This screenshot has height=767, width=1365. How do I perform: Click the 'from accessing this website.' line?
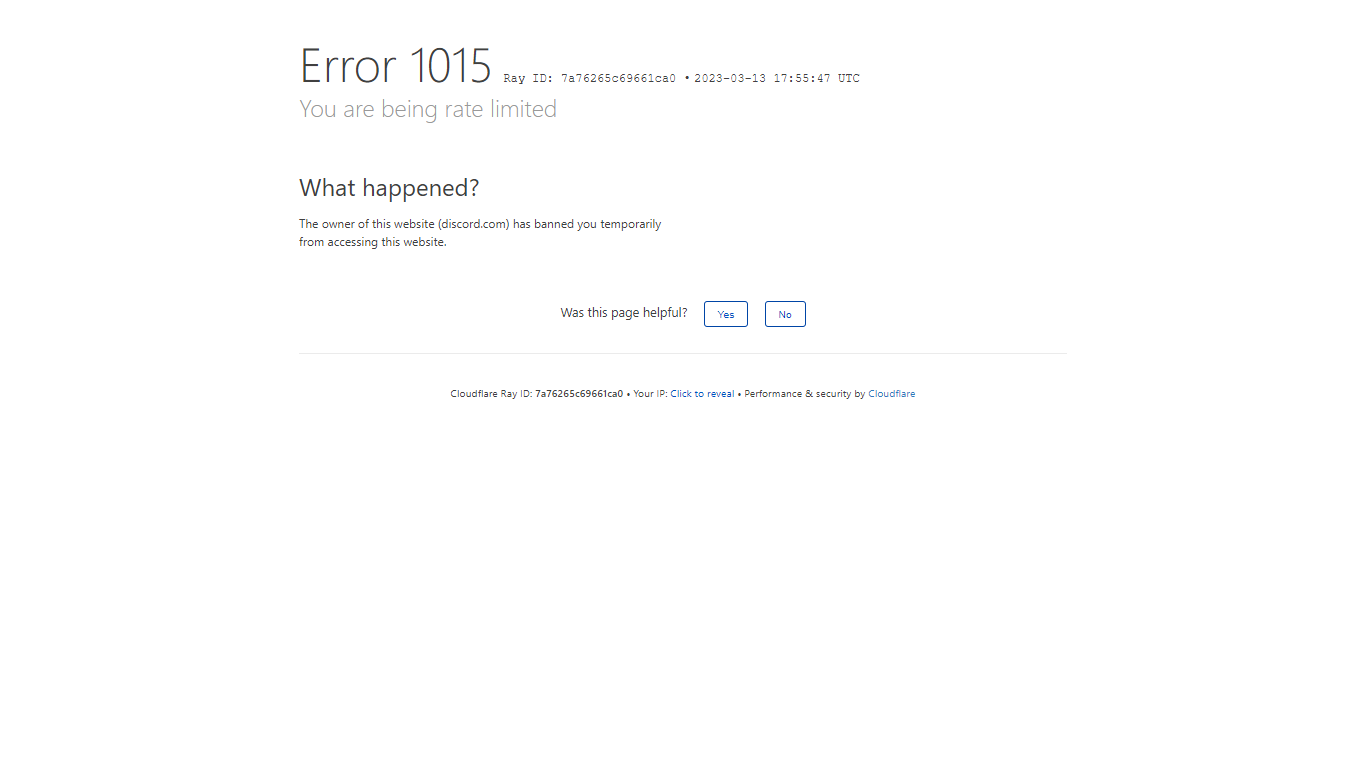click(373, 242)
